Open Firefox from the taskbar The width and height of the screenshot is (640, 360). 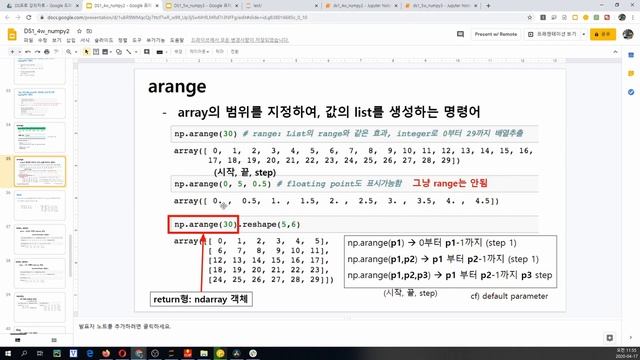[106, 353]
